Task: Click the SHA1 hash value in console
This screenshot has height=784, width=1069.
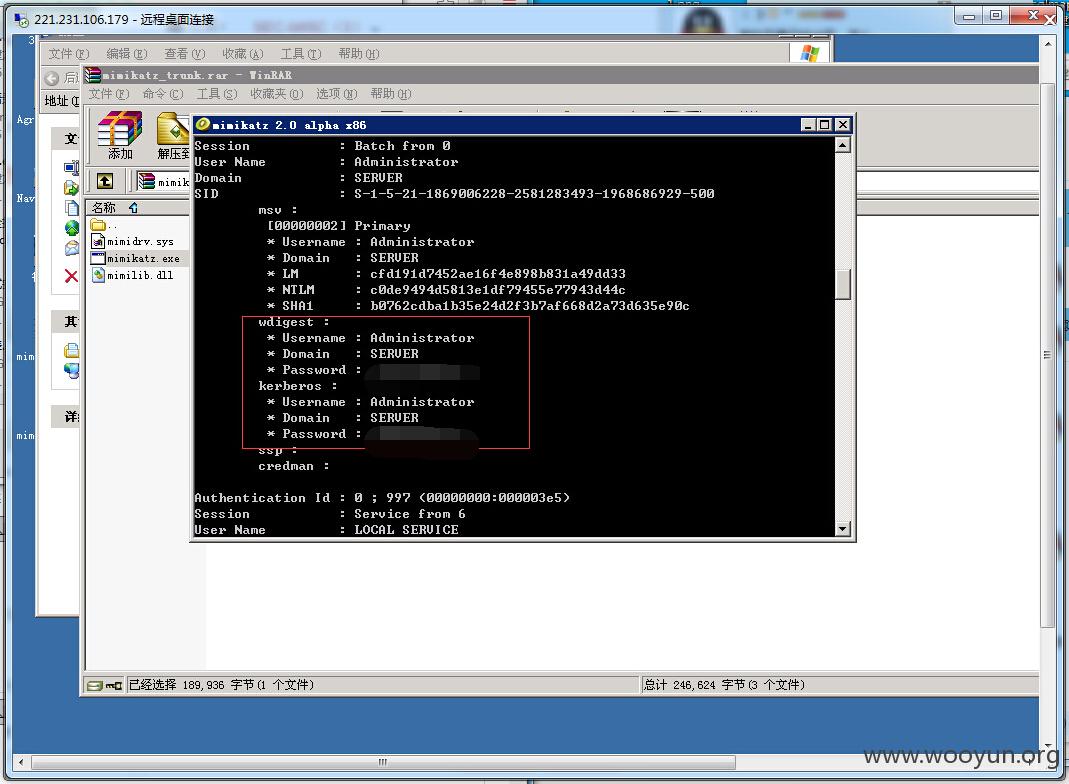Action: tap(530, 306)
